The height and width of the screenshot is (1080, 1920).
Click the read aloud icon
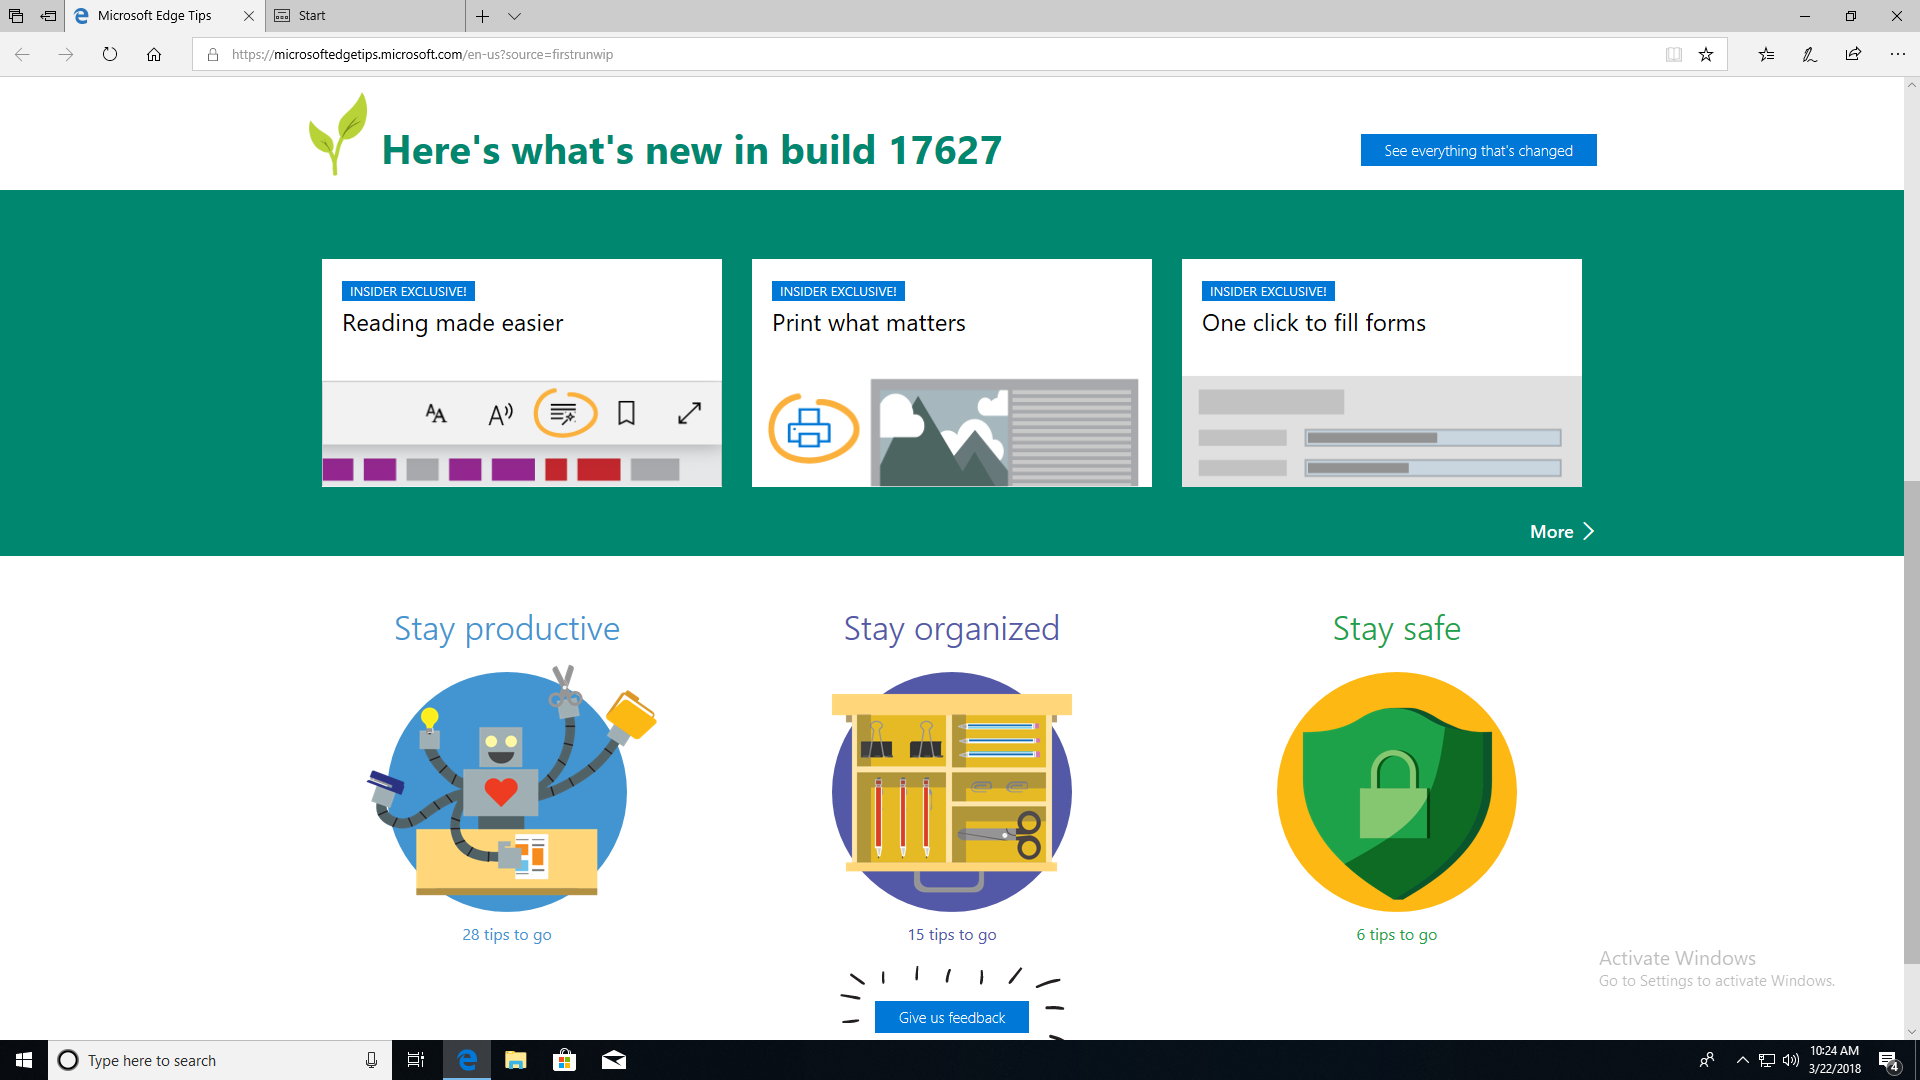500,413
